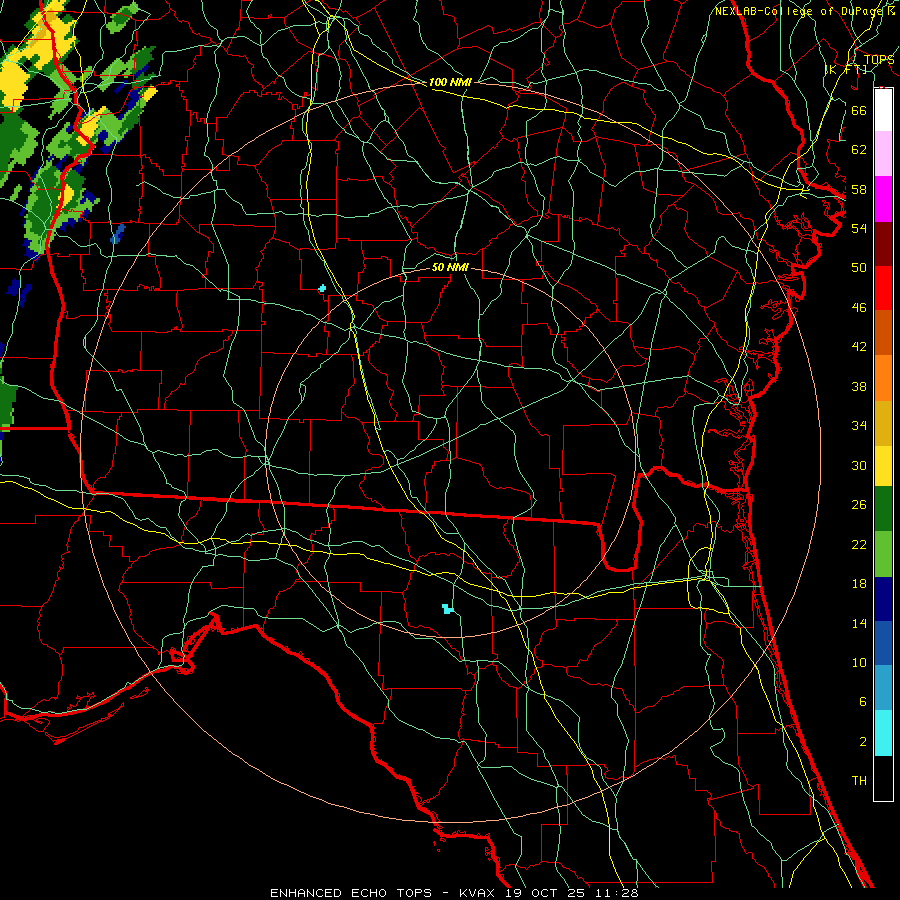This screenshot has width=900, height=900.
Task: Select the dark orange legend swatch
Action: click(883, 333)
